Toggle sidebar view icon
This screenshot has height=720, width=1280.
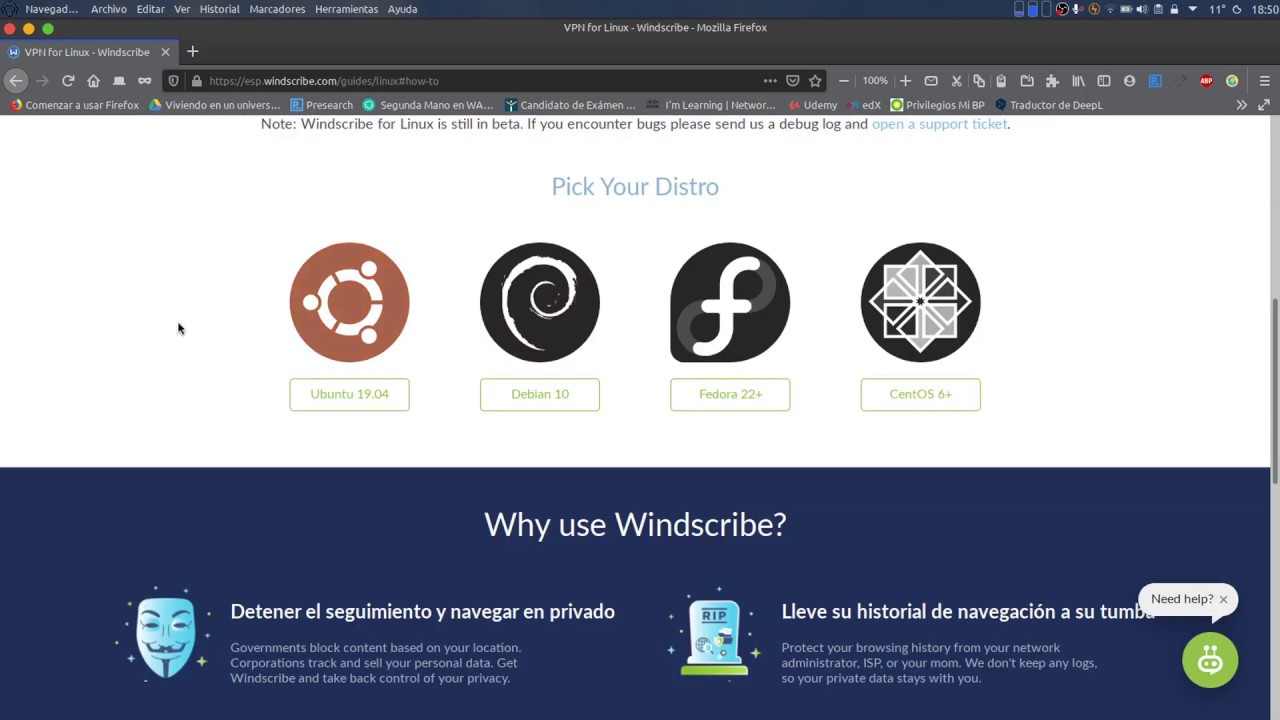(x=1104, y=81)
